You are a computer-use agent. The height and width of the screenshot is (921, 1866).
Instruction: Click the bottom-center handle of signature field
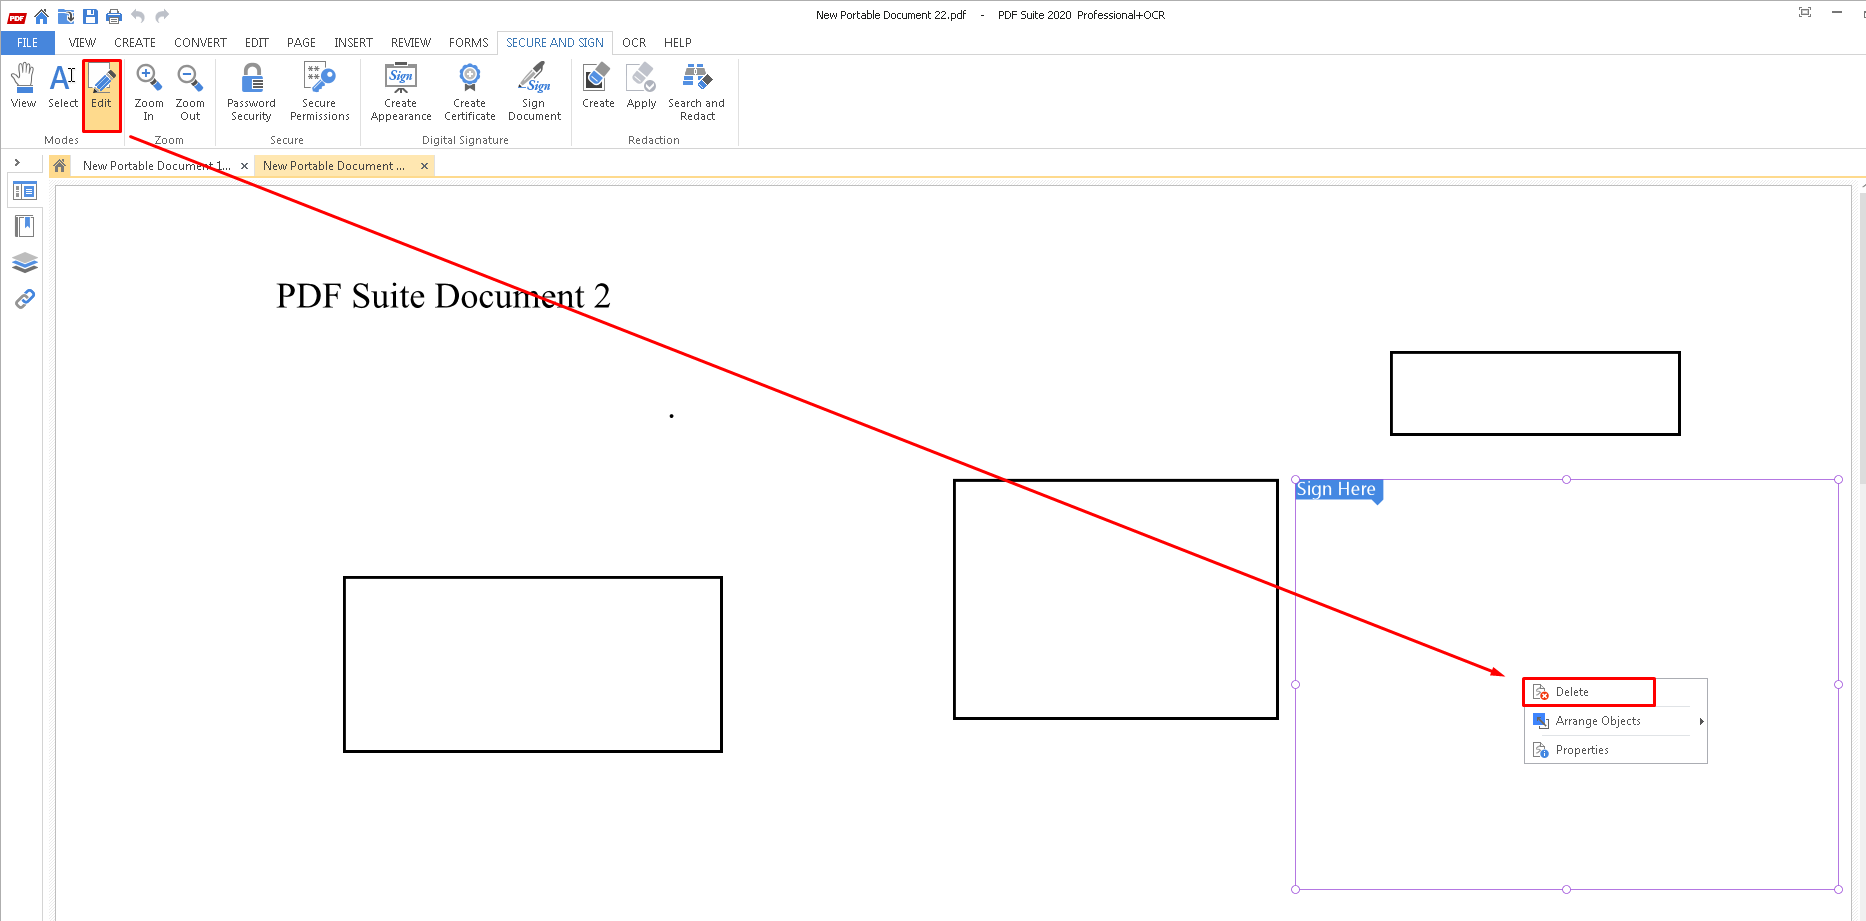coord(1567,889)
